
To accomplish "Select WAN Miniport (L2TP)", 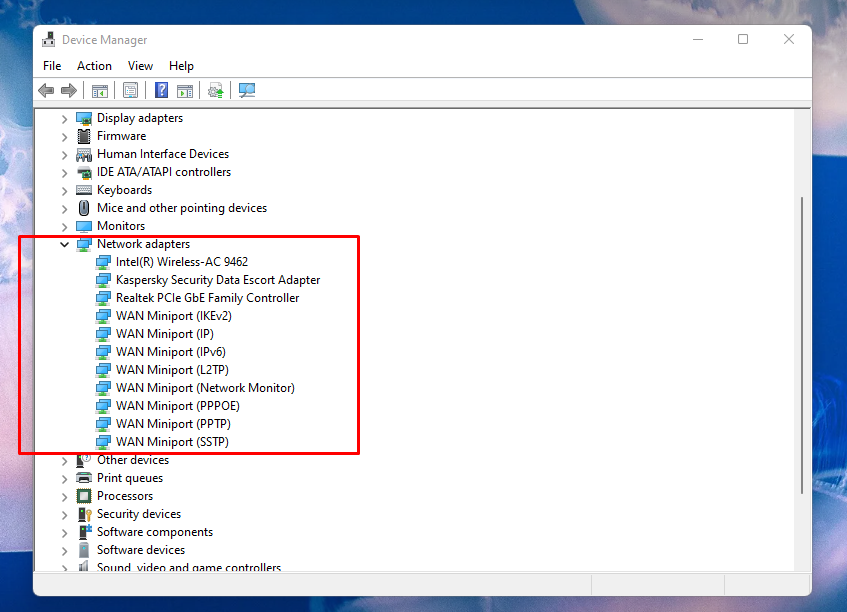I will click(172, 370).
